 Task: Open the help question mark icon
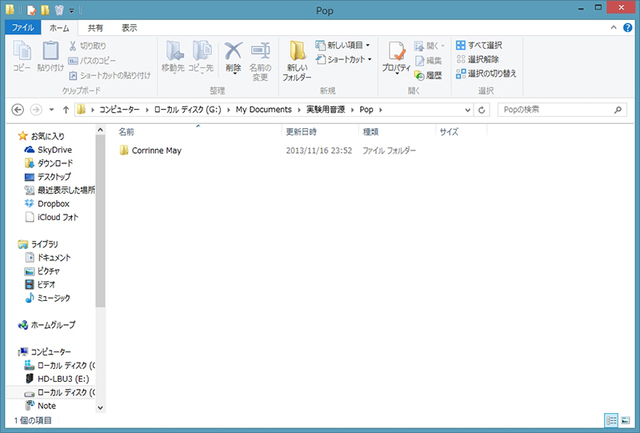(x=627, y=28)
